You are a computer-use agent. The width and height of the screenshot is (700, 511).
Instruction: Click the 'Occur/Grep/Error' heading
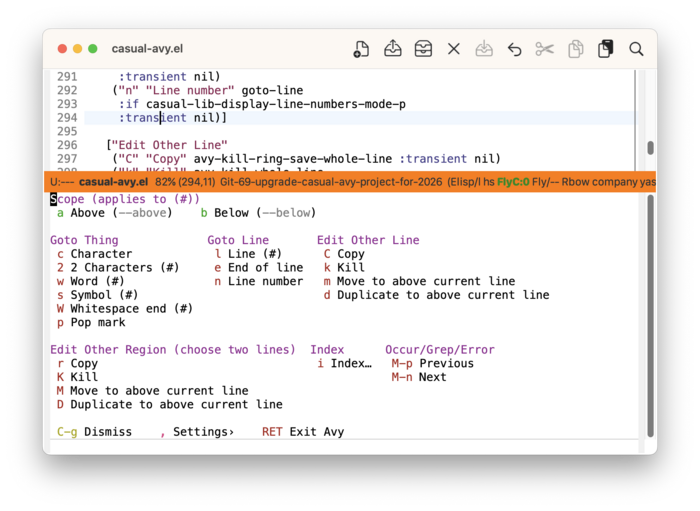(440, 350)
